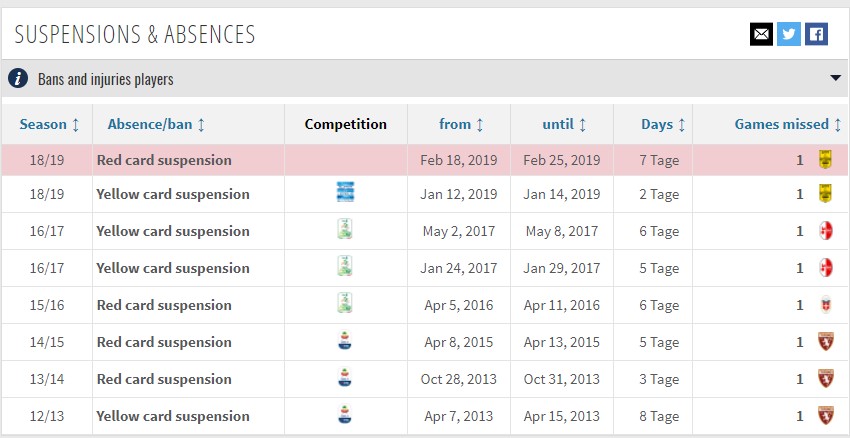Sort the table by Season column
This screenshot has height=438, width=850.
[49, 124]
